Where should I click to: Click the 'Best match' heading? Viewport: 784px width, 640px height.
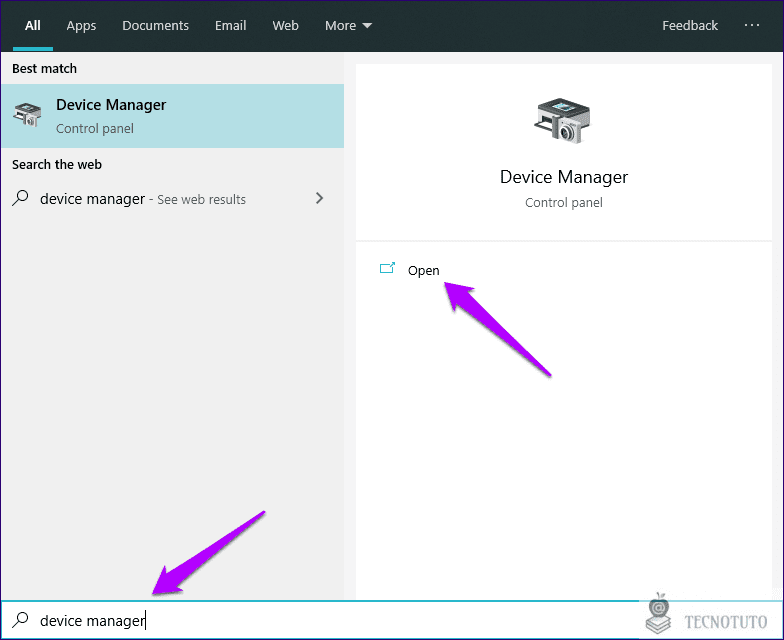click(44, 68)
